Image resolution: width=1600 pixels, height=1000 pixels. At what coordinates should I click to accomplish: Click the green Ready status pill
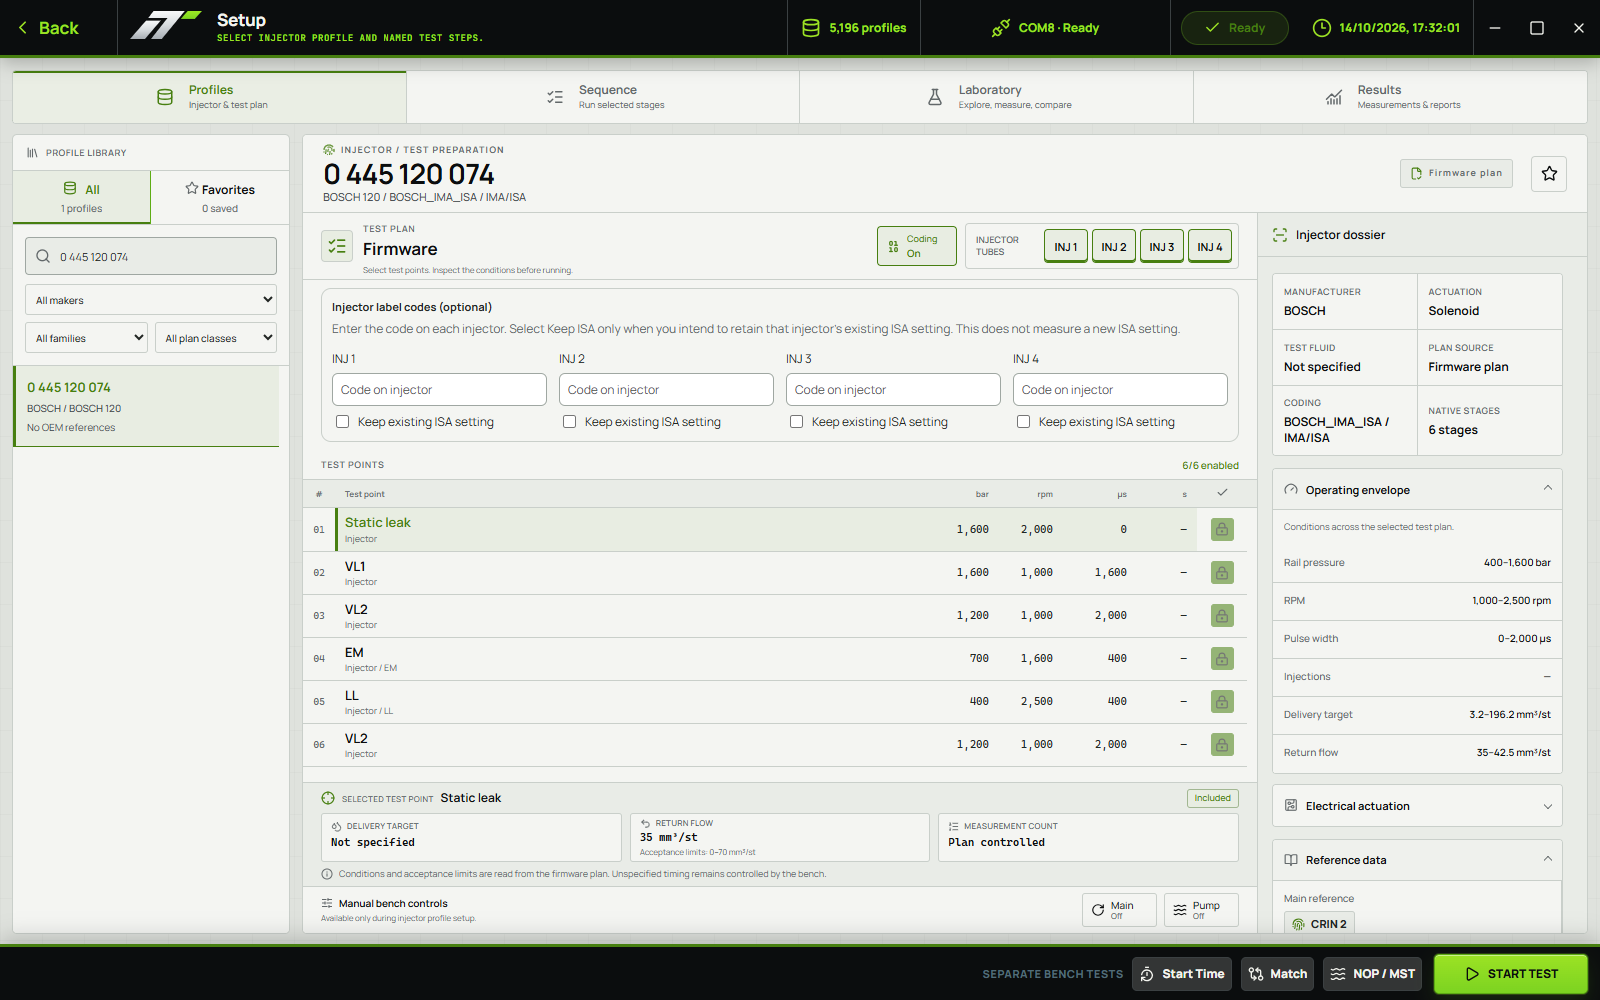(x=1235, y=28)
